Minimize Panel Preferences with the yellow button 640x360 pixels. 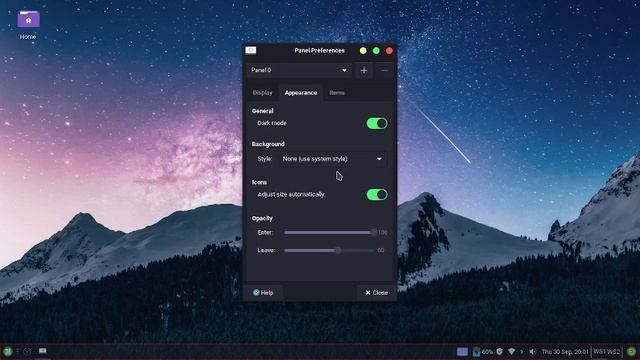click(x=363, y=51)
